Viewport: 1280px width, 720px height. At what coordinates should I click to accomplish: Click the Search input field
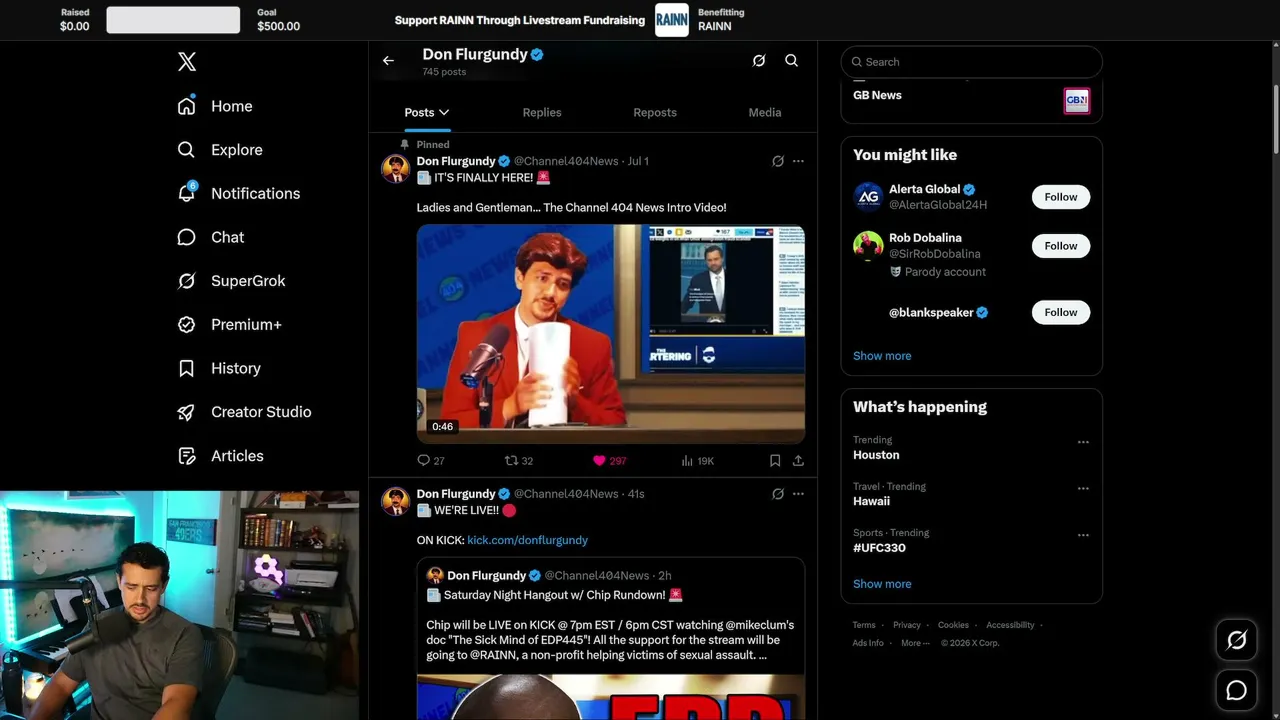(x=971, y=62)
